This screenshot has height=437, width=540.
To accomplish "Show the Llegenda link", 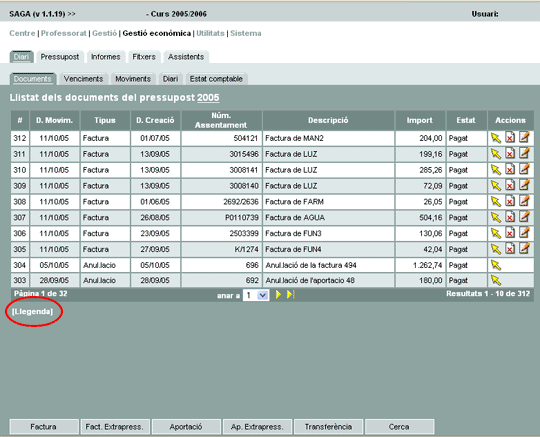I will [32, 312].
